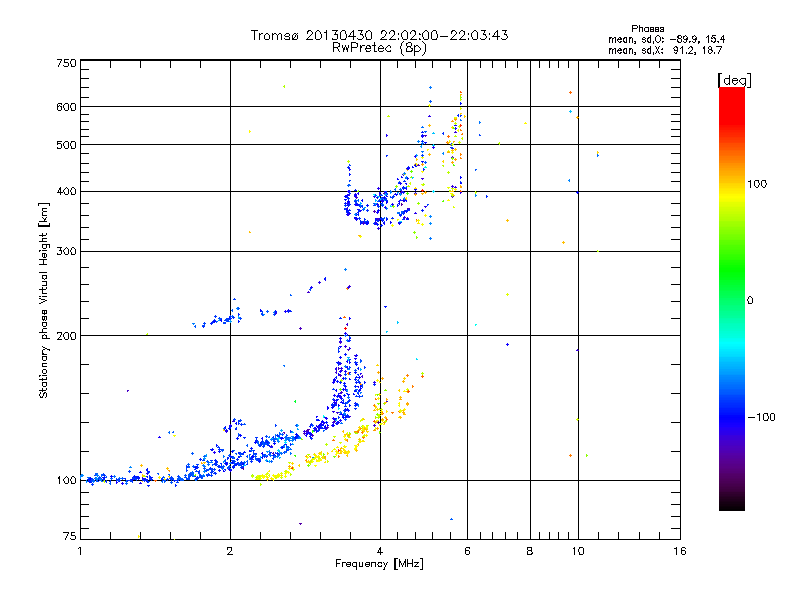Image resolution: width=800 pixels, height=600 pixels.
Task: Click the plot title 'Tromsø 20130430 22:02:00-22:03:43'
Action: point(379,35)
